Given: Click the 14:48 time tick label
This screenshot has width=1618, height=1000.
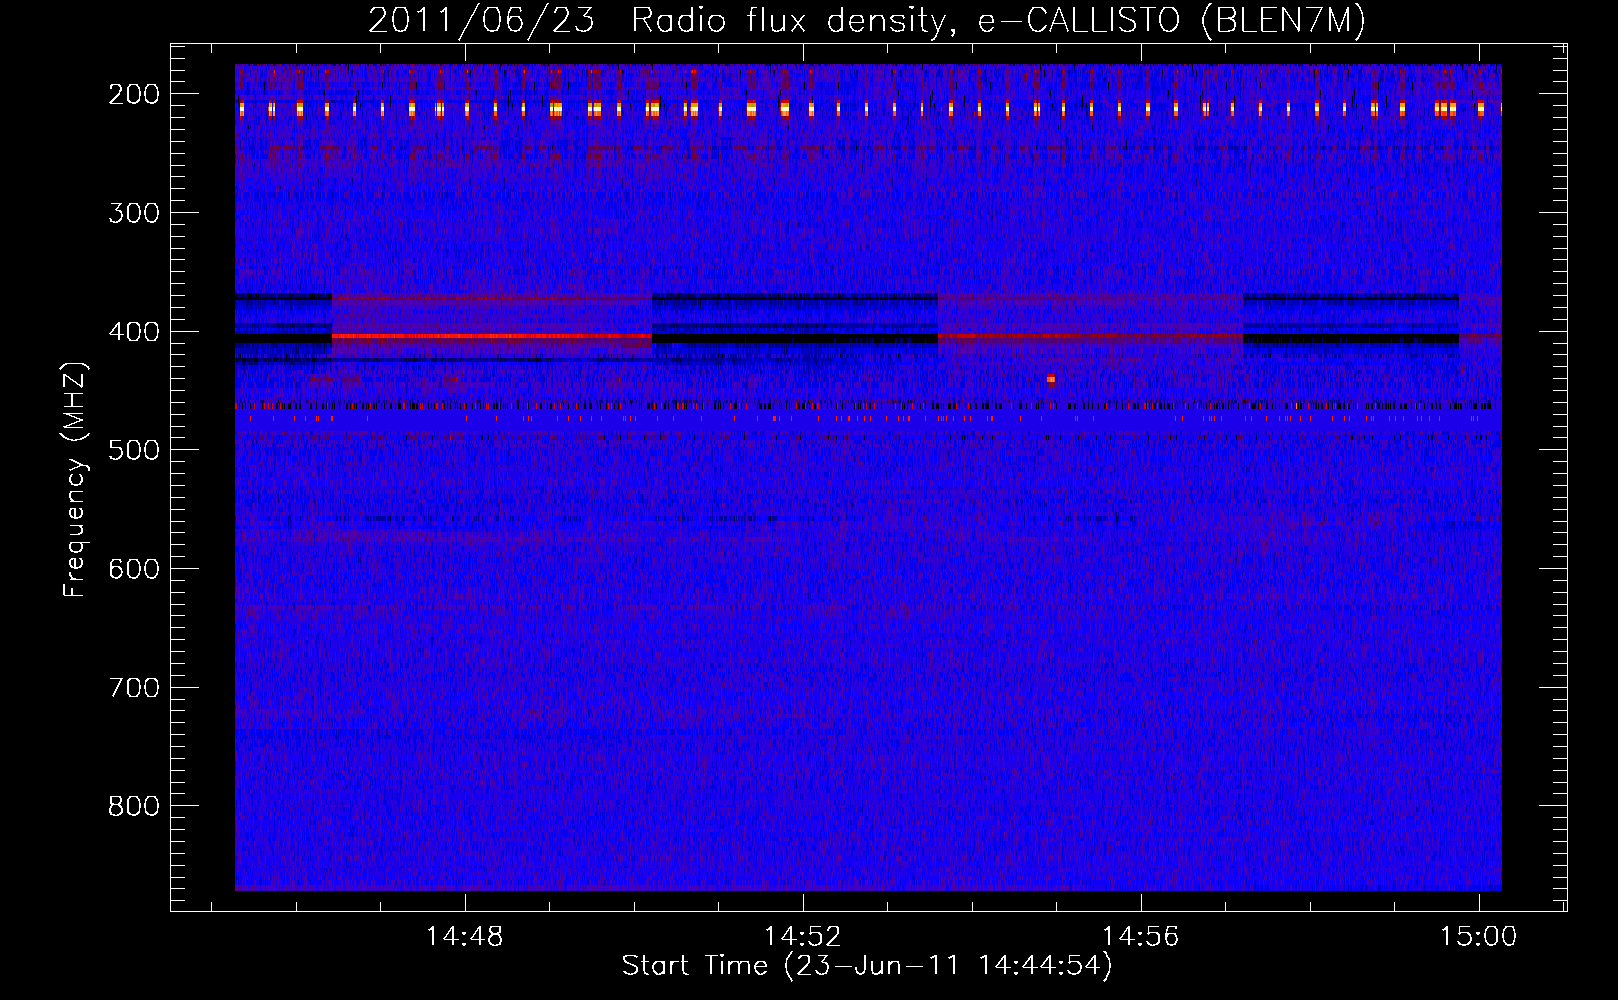Looking at the screenshot, I should click(x=464, y=937).
